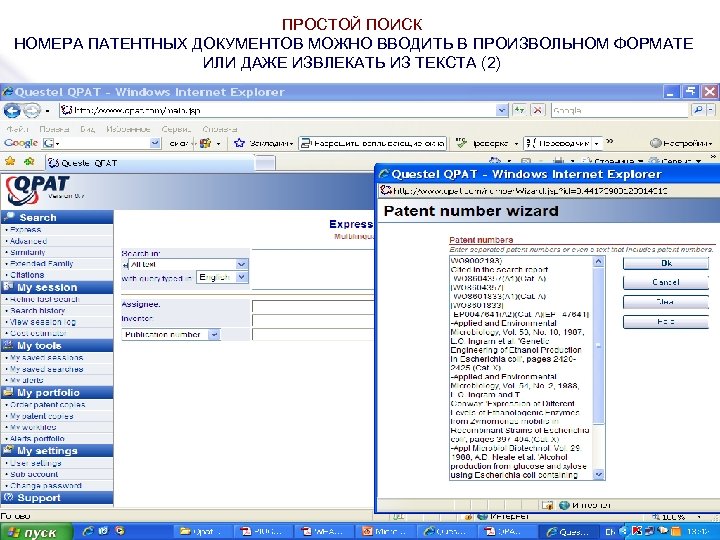The height and width of the screenshot is (540, 720).
Task: Click the Help button in wizard
Action: pyautogui.click(x=666, y=321)
